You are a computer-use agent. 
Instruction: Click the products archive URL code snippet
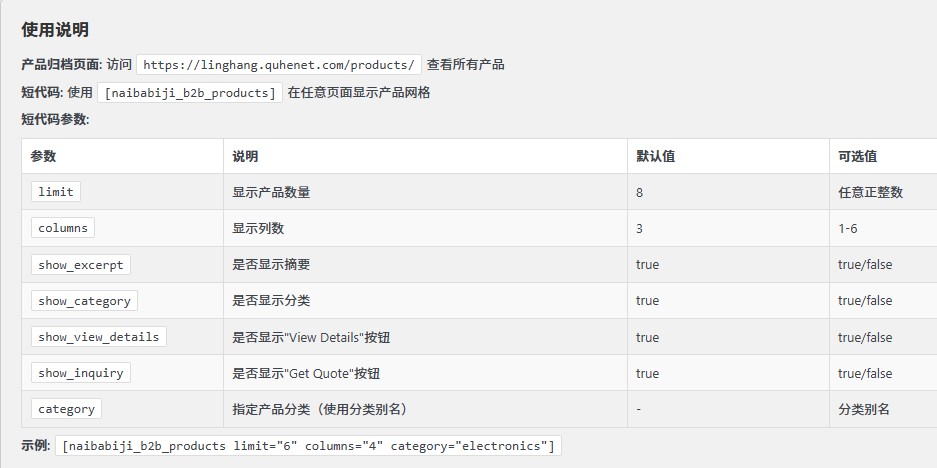point(279,65)
